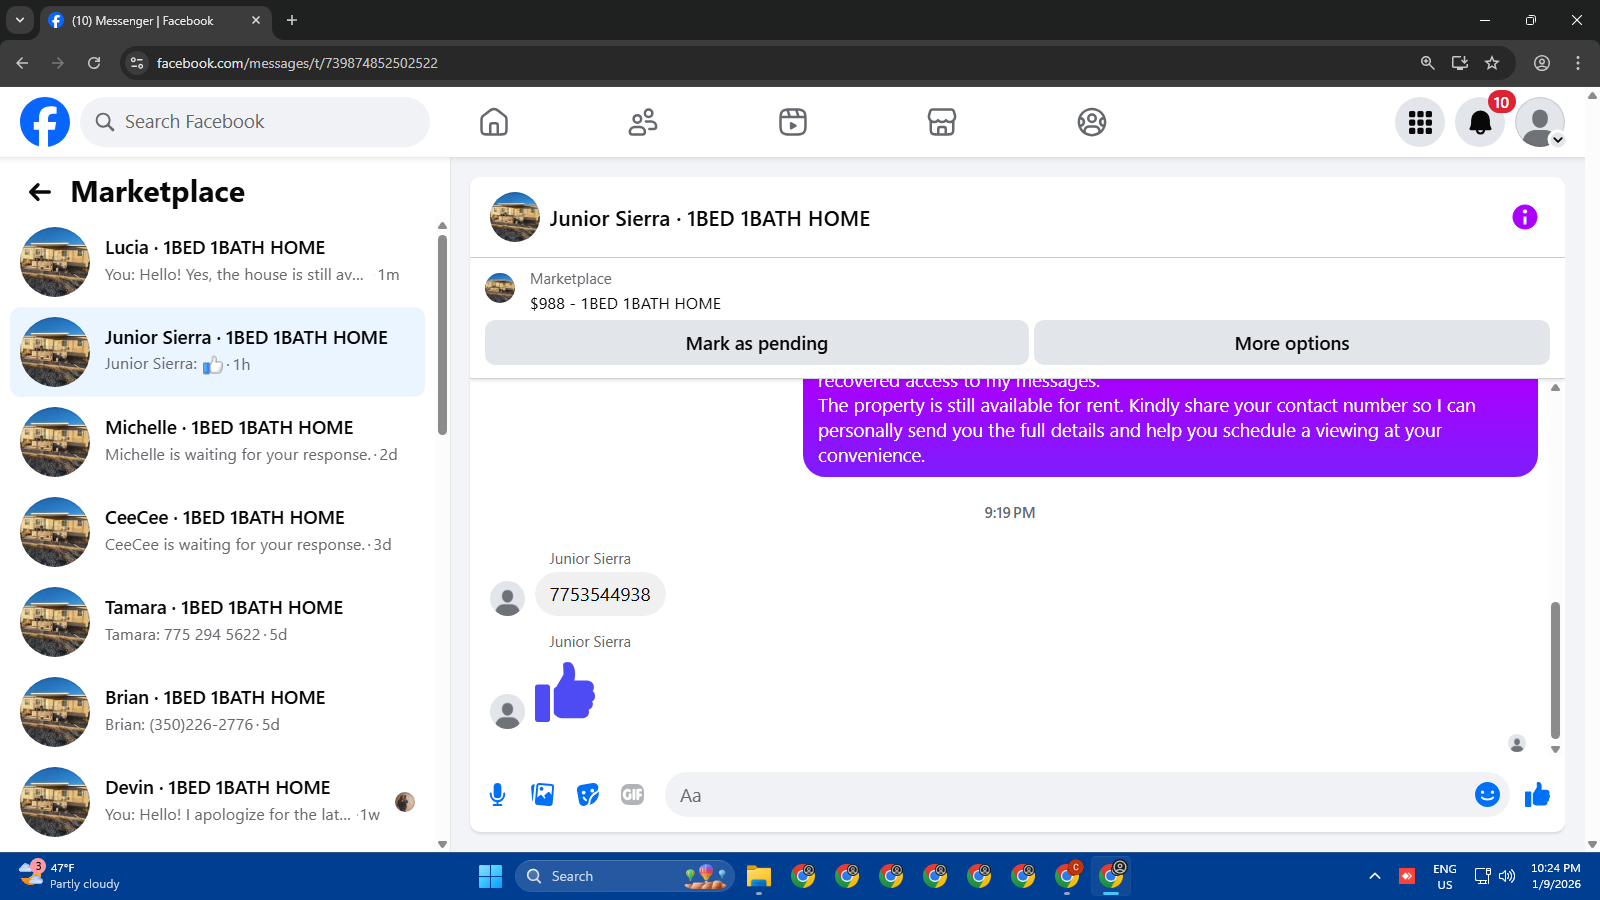Record a voice clip with microphone icon
Viewport: 1600px width, 900px height.
coord(497,795)
